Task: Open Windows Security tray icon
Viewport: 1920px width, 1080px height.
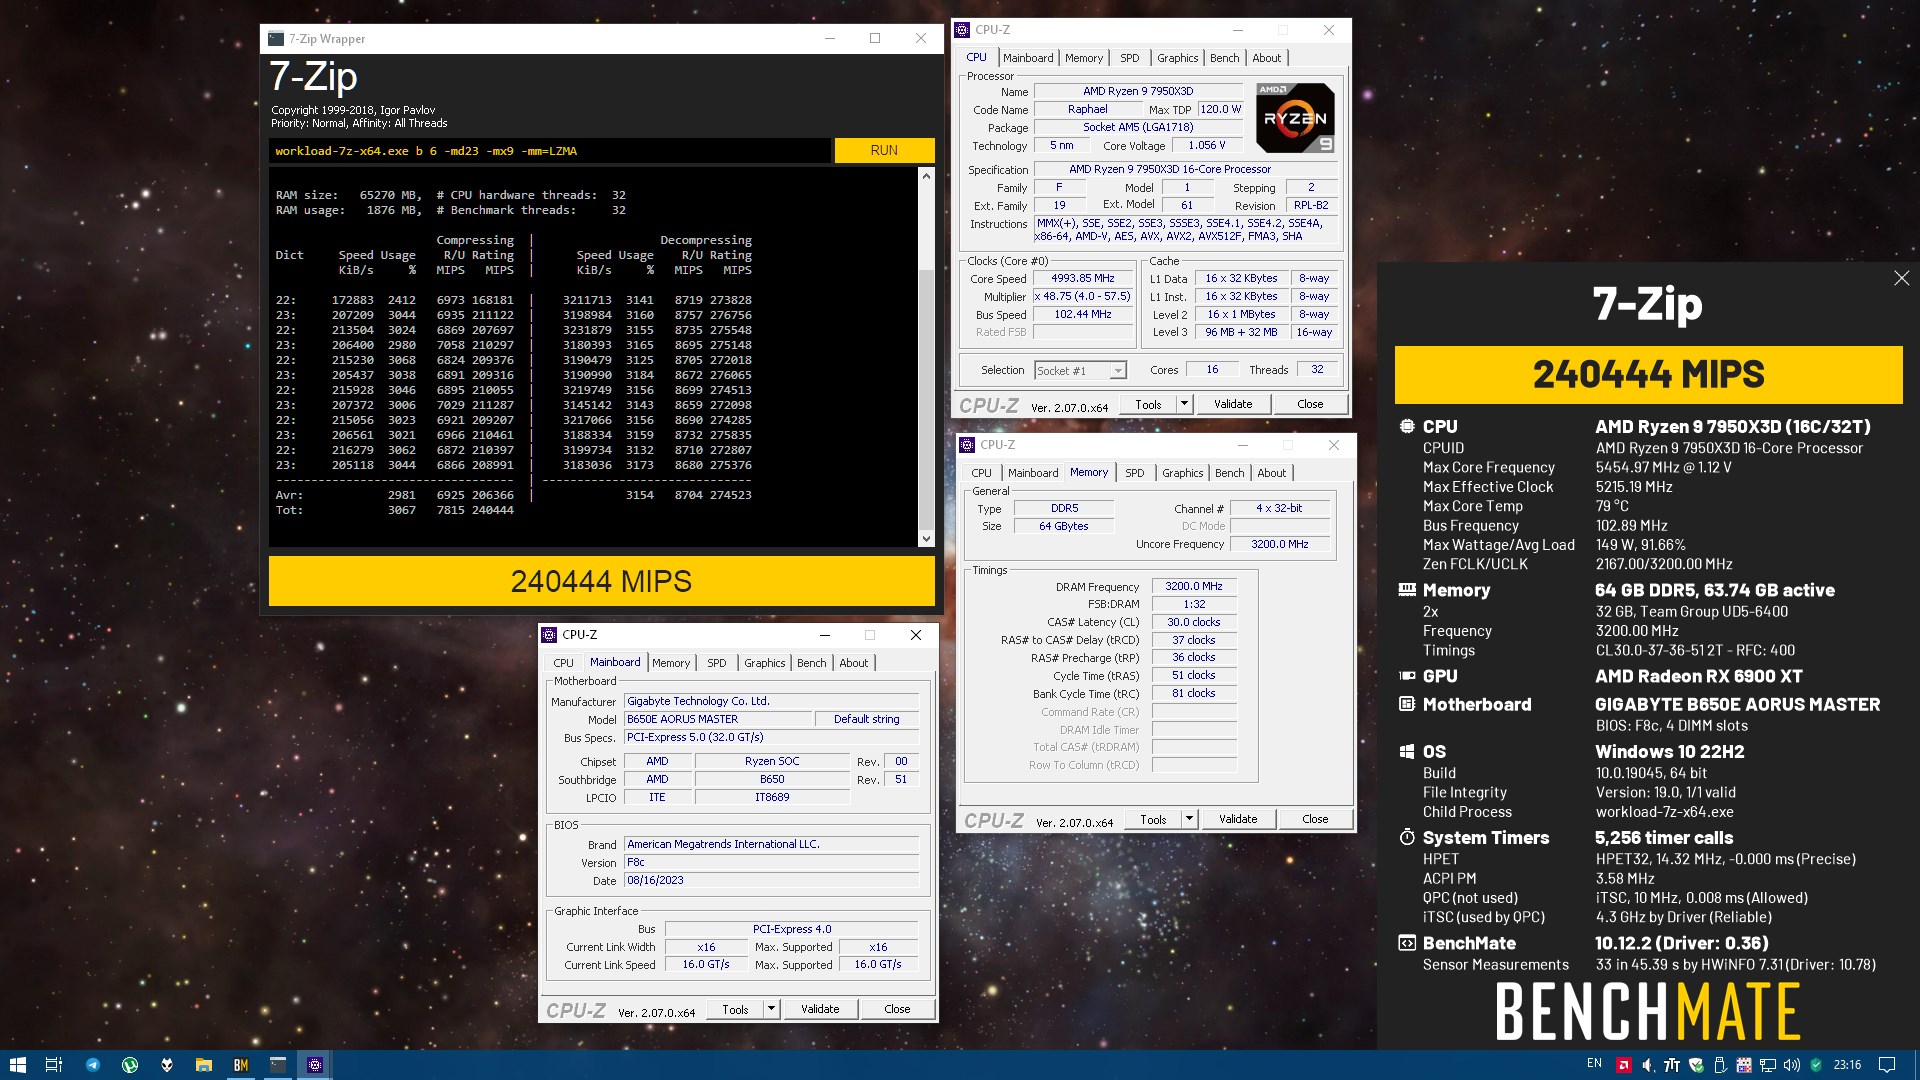Action: point(1696,1065)
